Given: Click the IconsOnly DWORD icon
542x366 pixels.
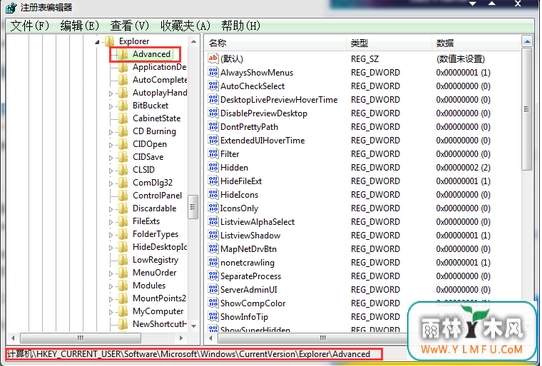Looking at the screenshot, I should (x=213, y=208).
